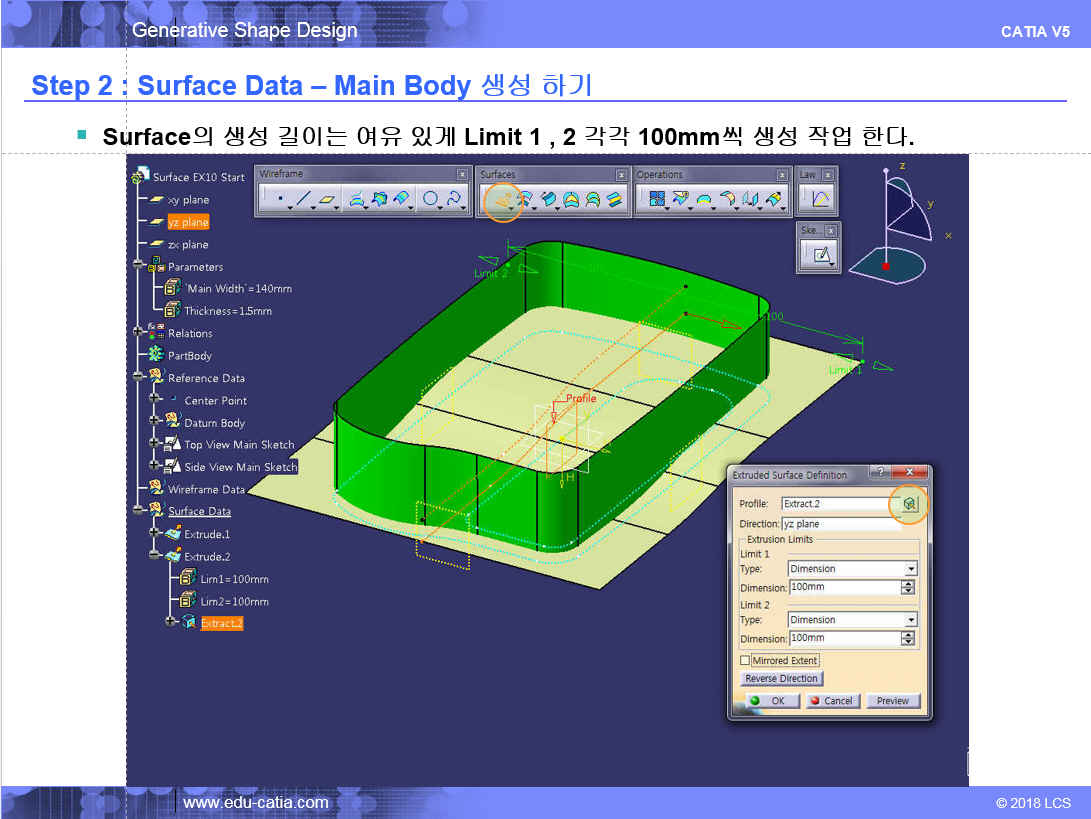Select yz plane in the specification tree

tap(188, 223)
